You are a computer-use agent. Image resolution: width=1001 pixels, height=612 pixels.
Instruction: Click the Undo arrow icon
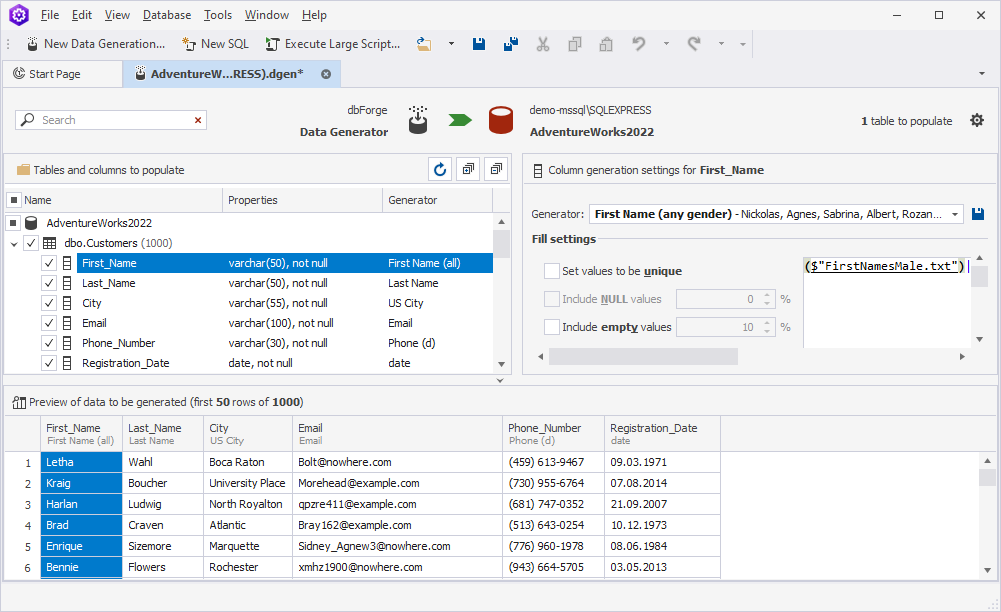[638, 44]
